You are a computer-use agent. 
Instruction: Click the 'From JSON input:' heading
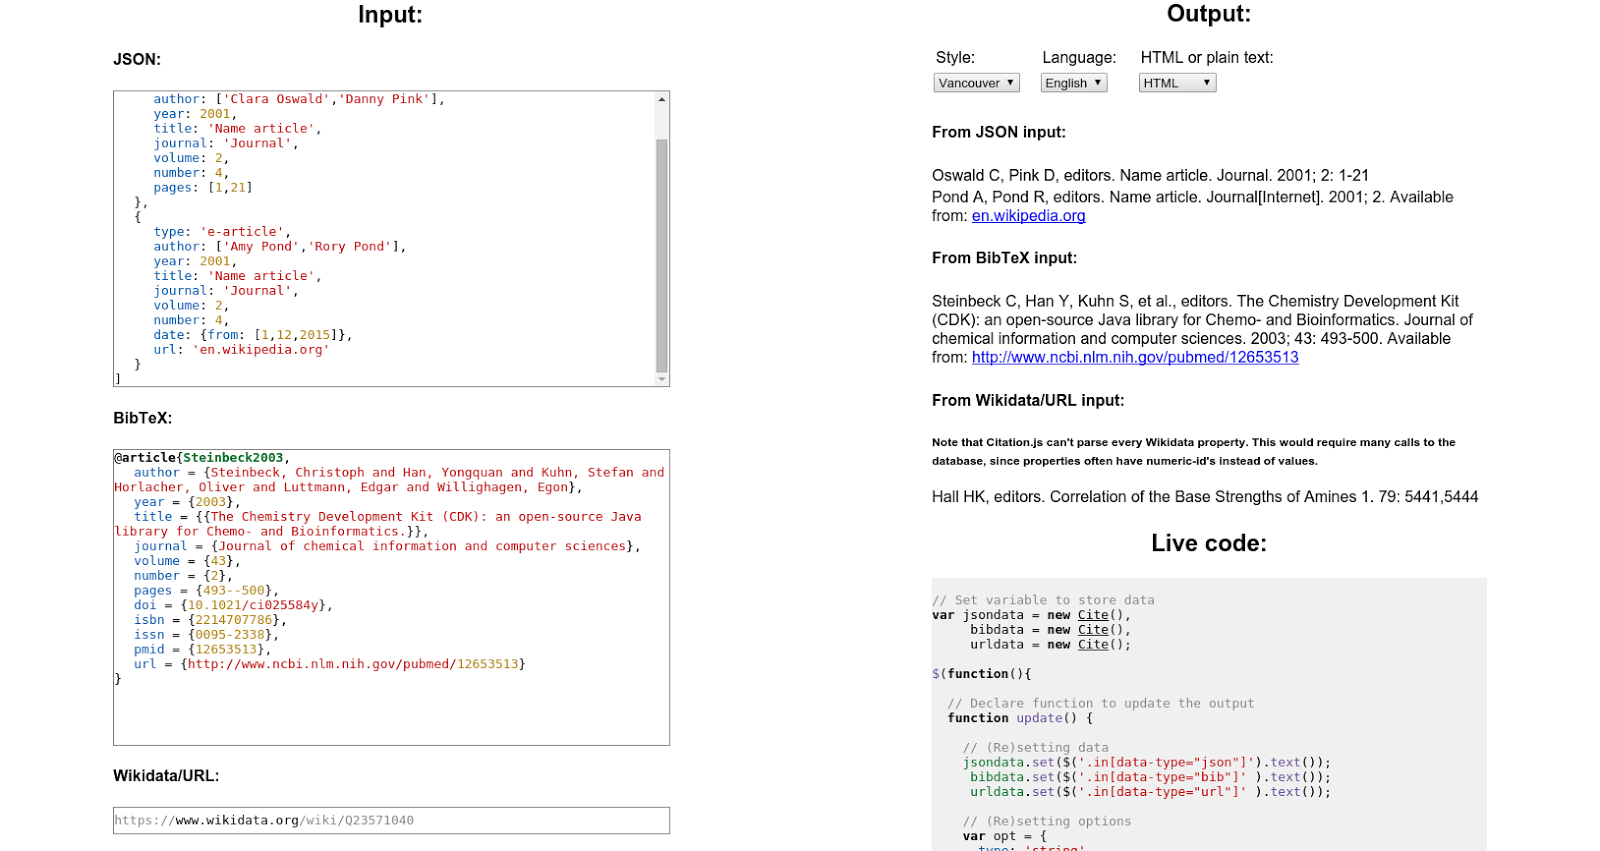[999, 132]
